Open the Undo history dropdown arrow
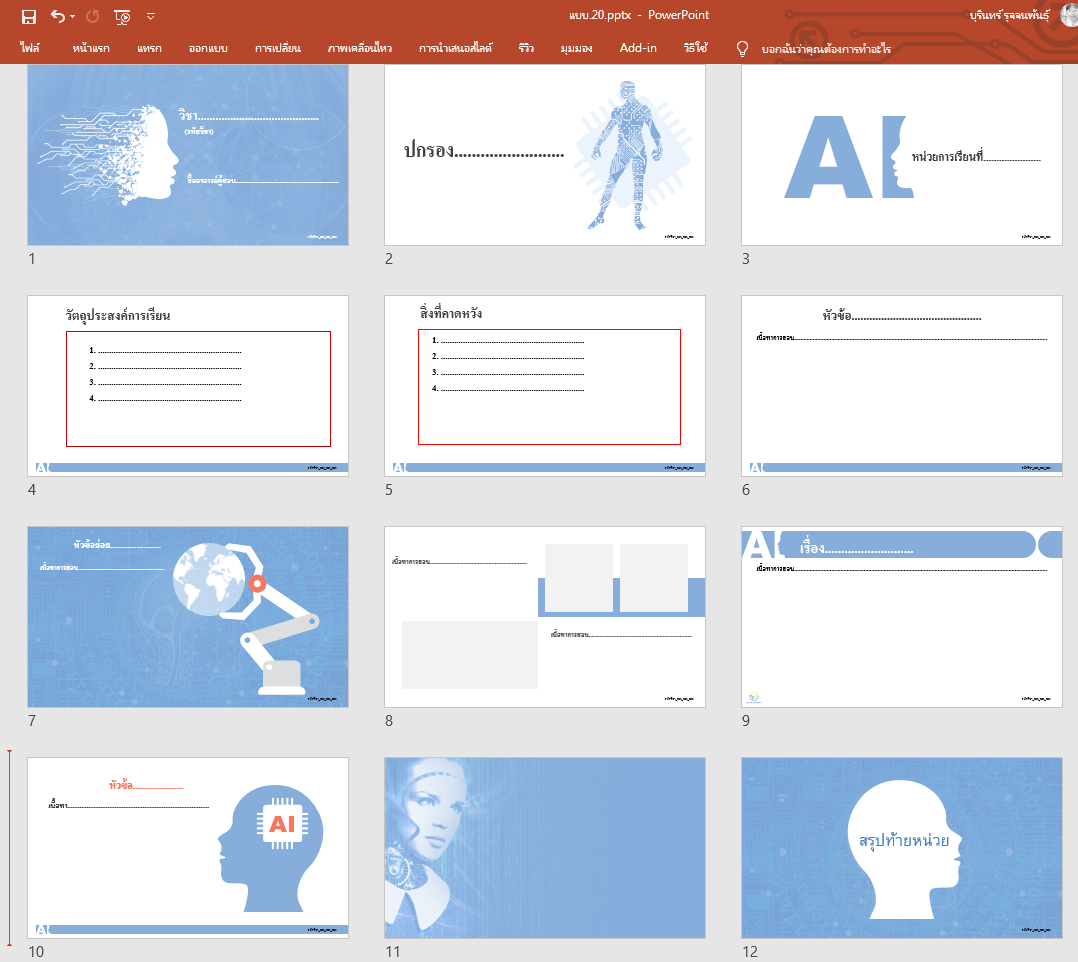 (73, 17)
